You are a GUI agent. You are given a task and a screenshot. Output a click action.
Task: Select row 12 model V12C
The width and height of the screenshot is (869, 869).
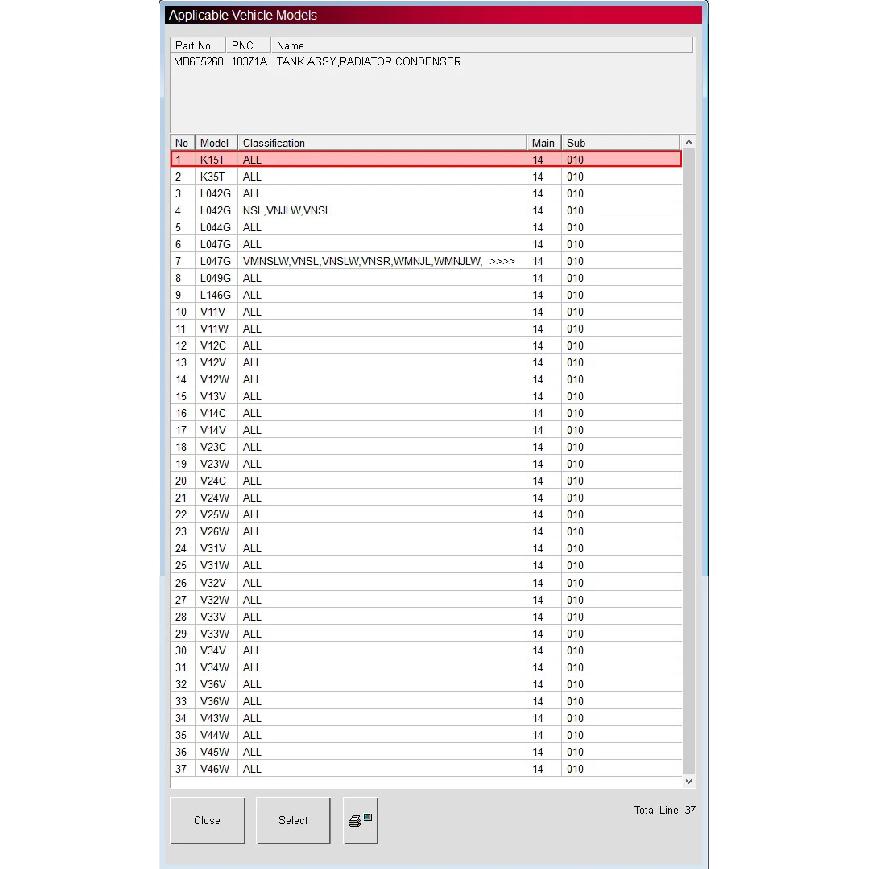tap(426, 346)
